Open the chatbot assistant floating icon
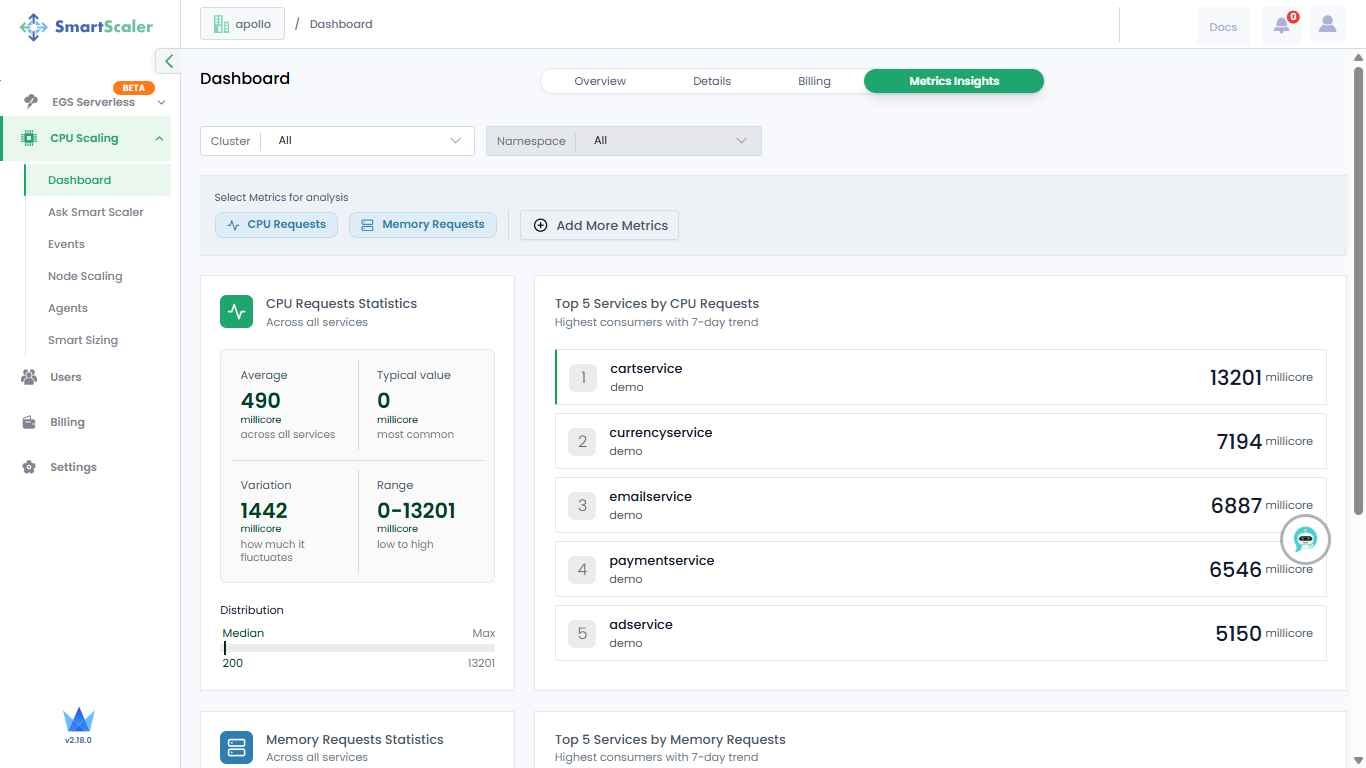This screenshot has height=768, width=1366. pos(1305,540)
